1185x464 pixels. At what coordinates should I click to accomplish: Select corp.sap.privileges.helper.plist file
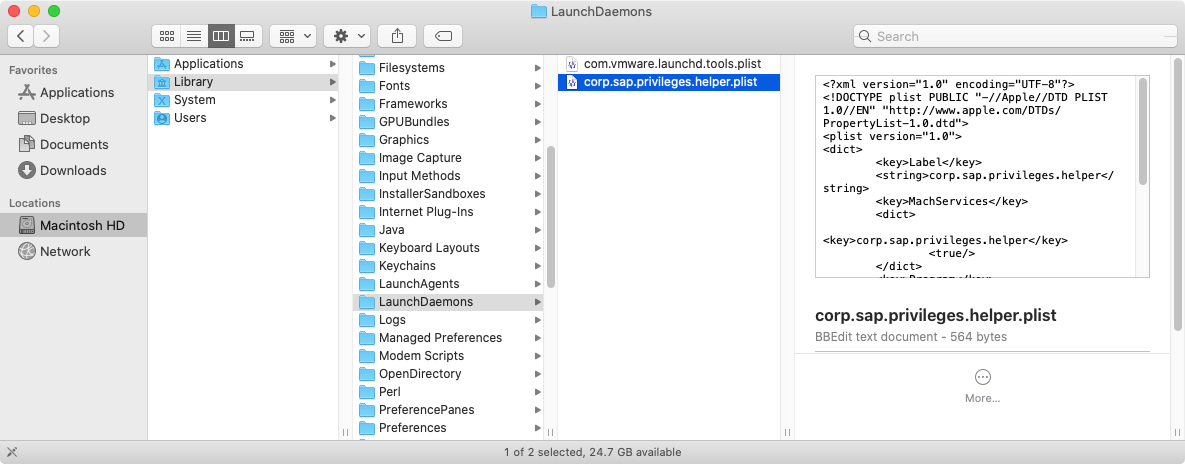tap(669, 82)
